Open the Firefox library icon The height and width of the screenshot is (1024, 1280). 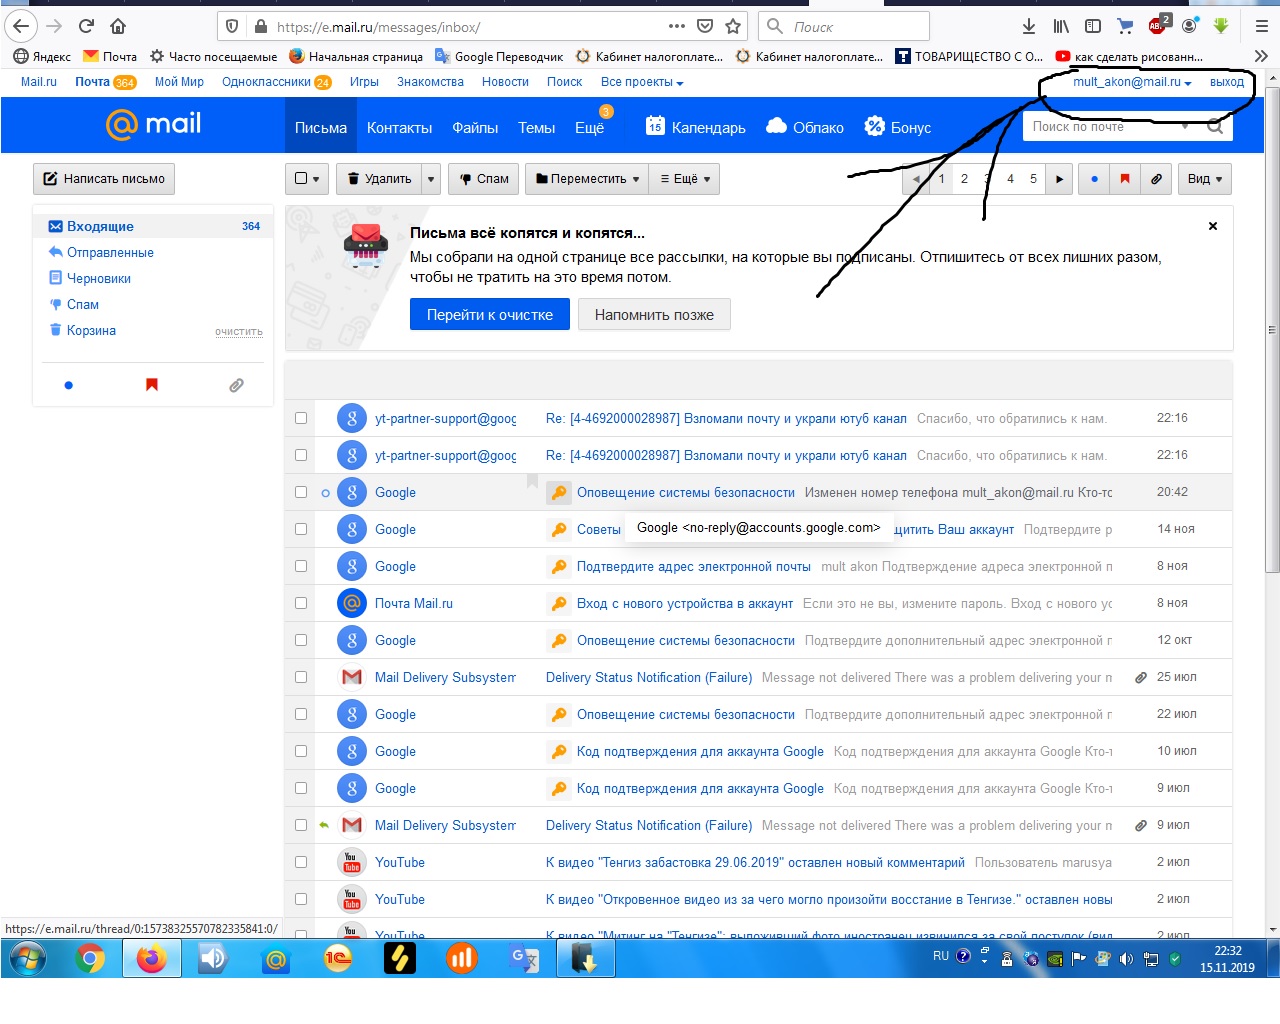pyautogui.click(x=1061, y=26)
